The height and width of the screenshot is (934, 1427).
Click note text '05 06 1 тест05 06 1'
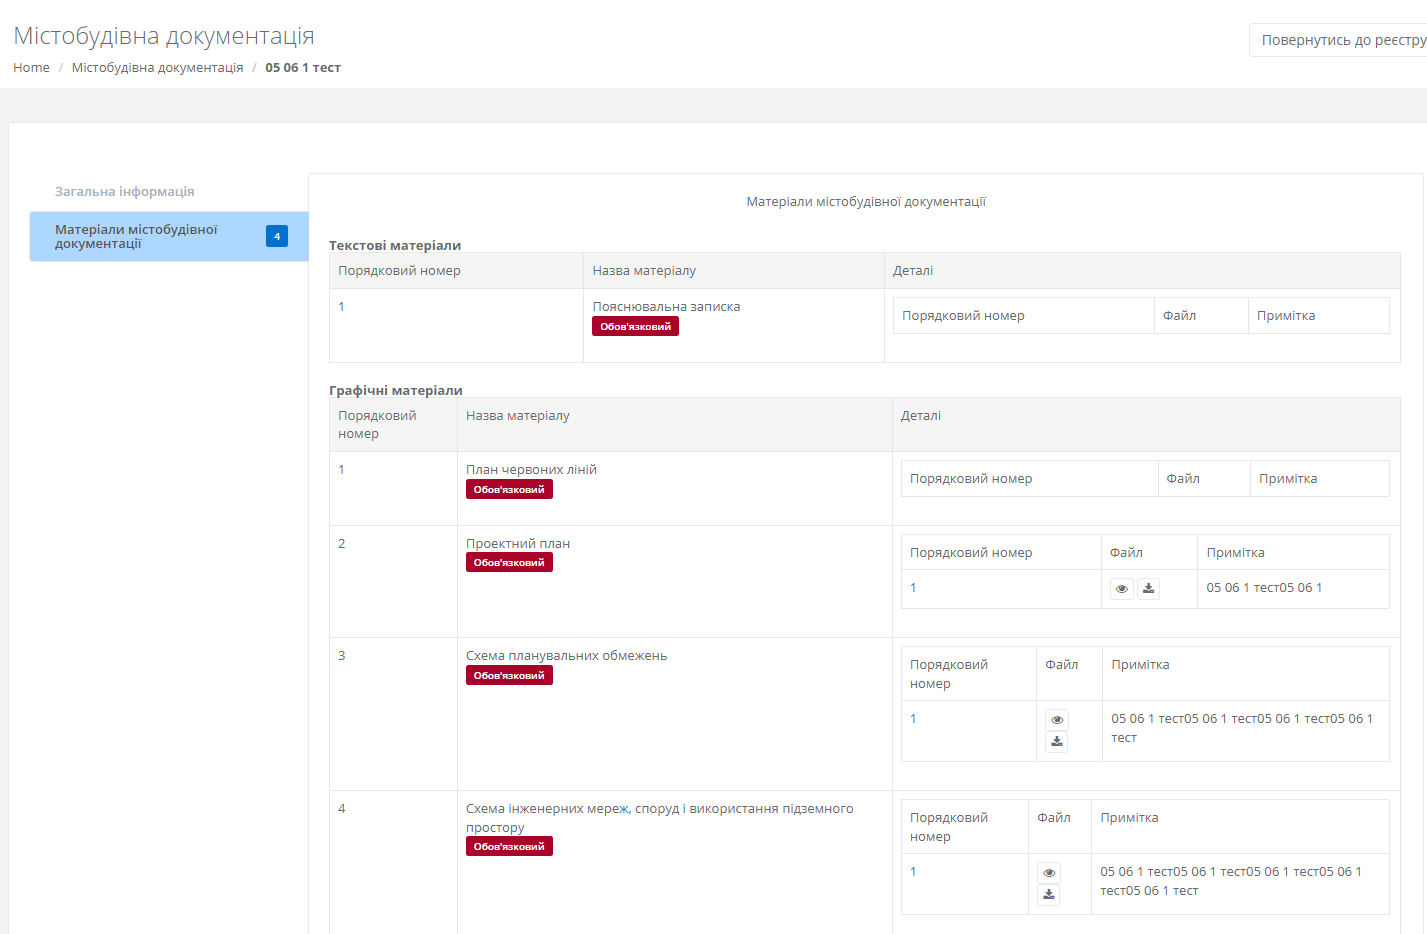1264,588
